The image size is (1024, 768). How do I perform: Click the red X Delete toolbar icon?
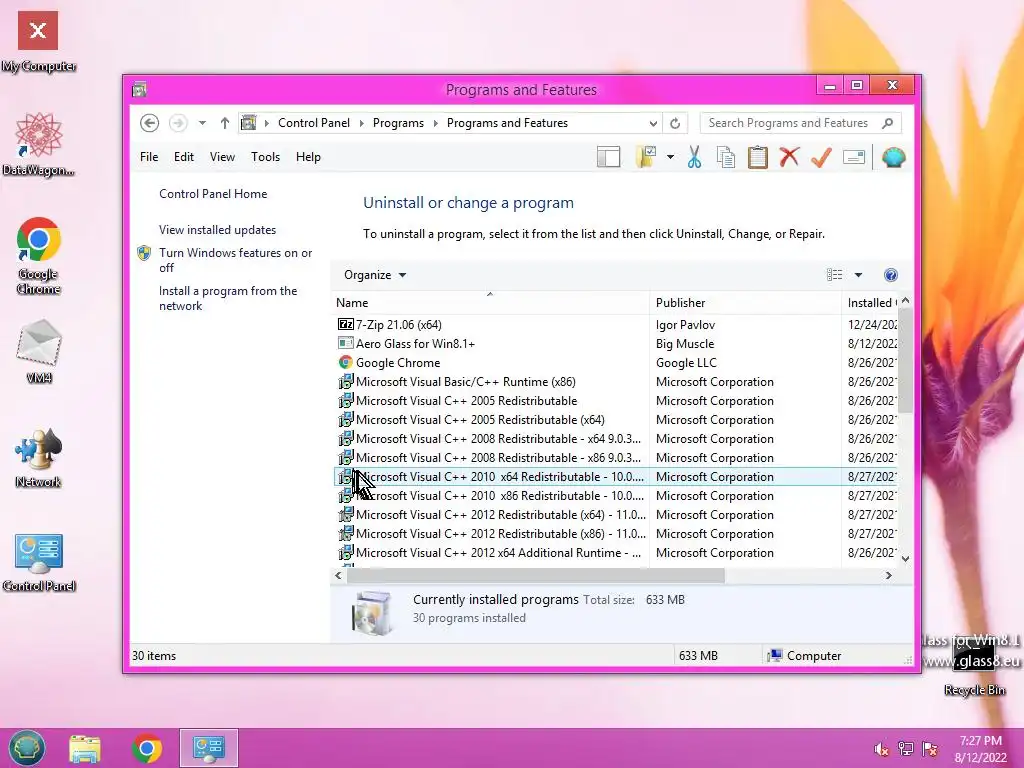coord(790,157)
